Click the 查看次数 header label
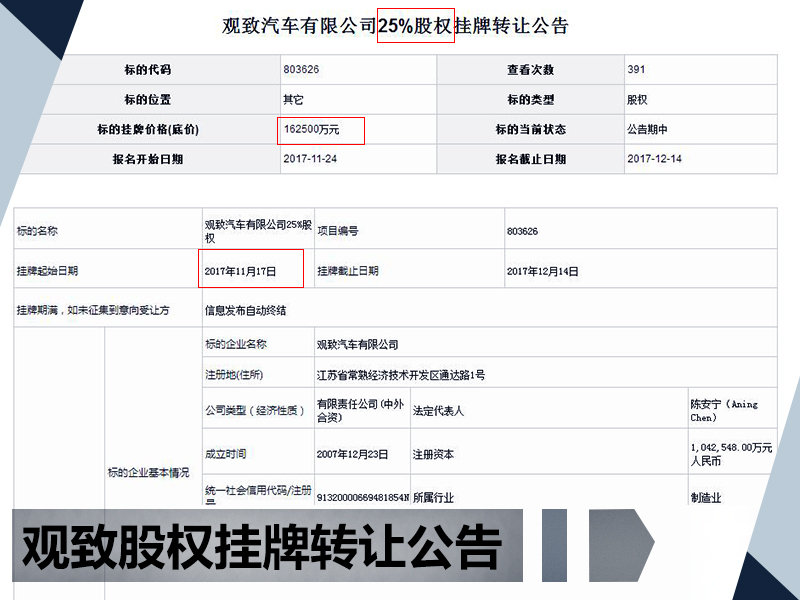 coord(531,69)
